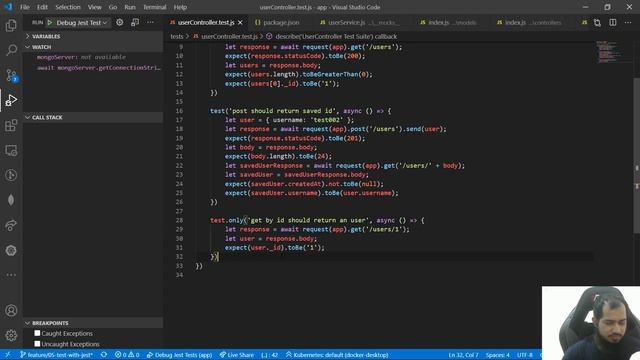Open the Extensions view icon
Viewport: 640px width, 360px height.
pos(11,125)
